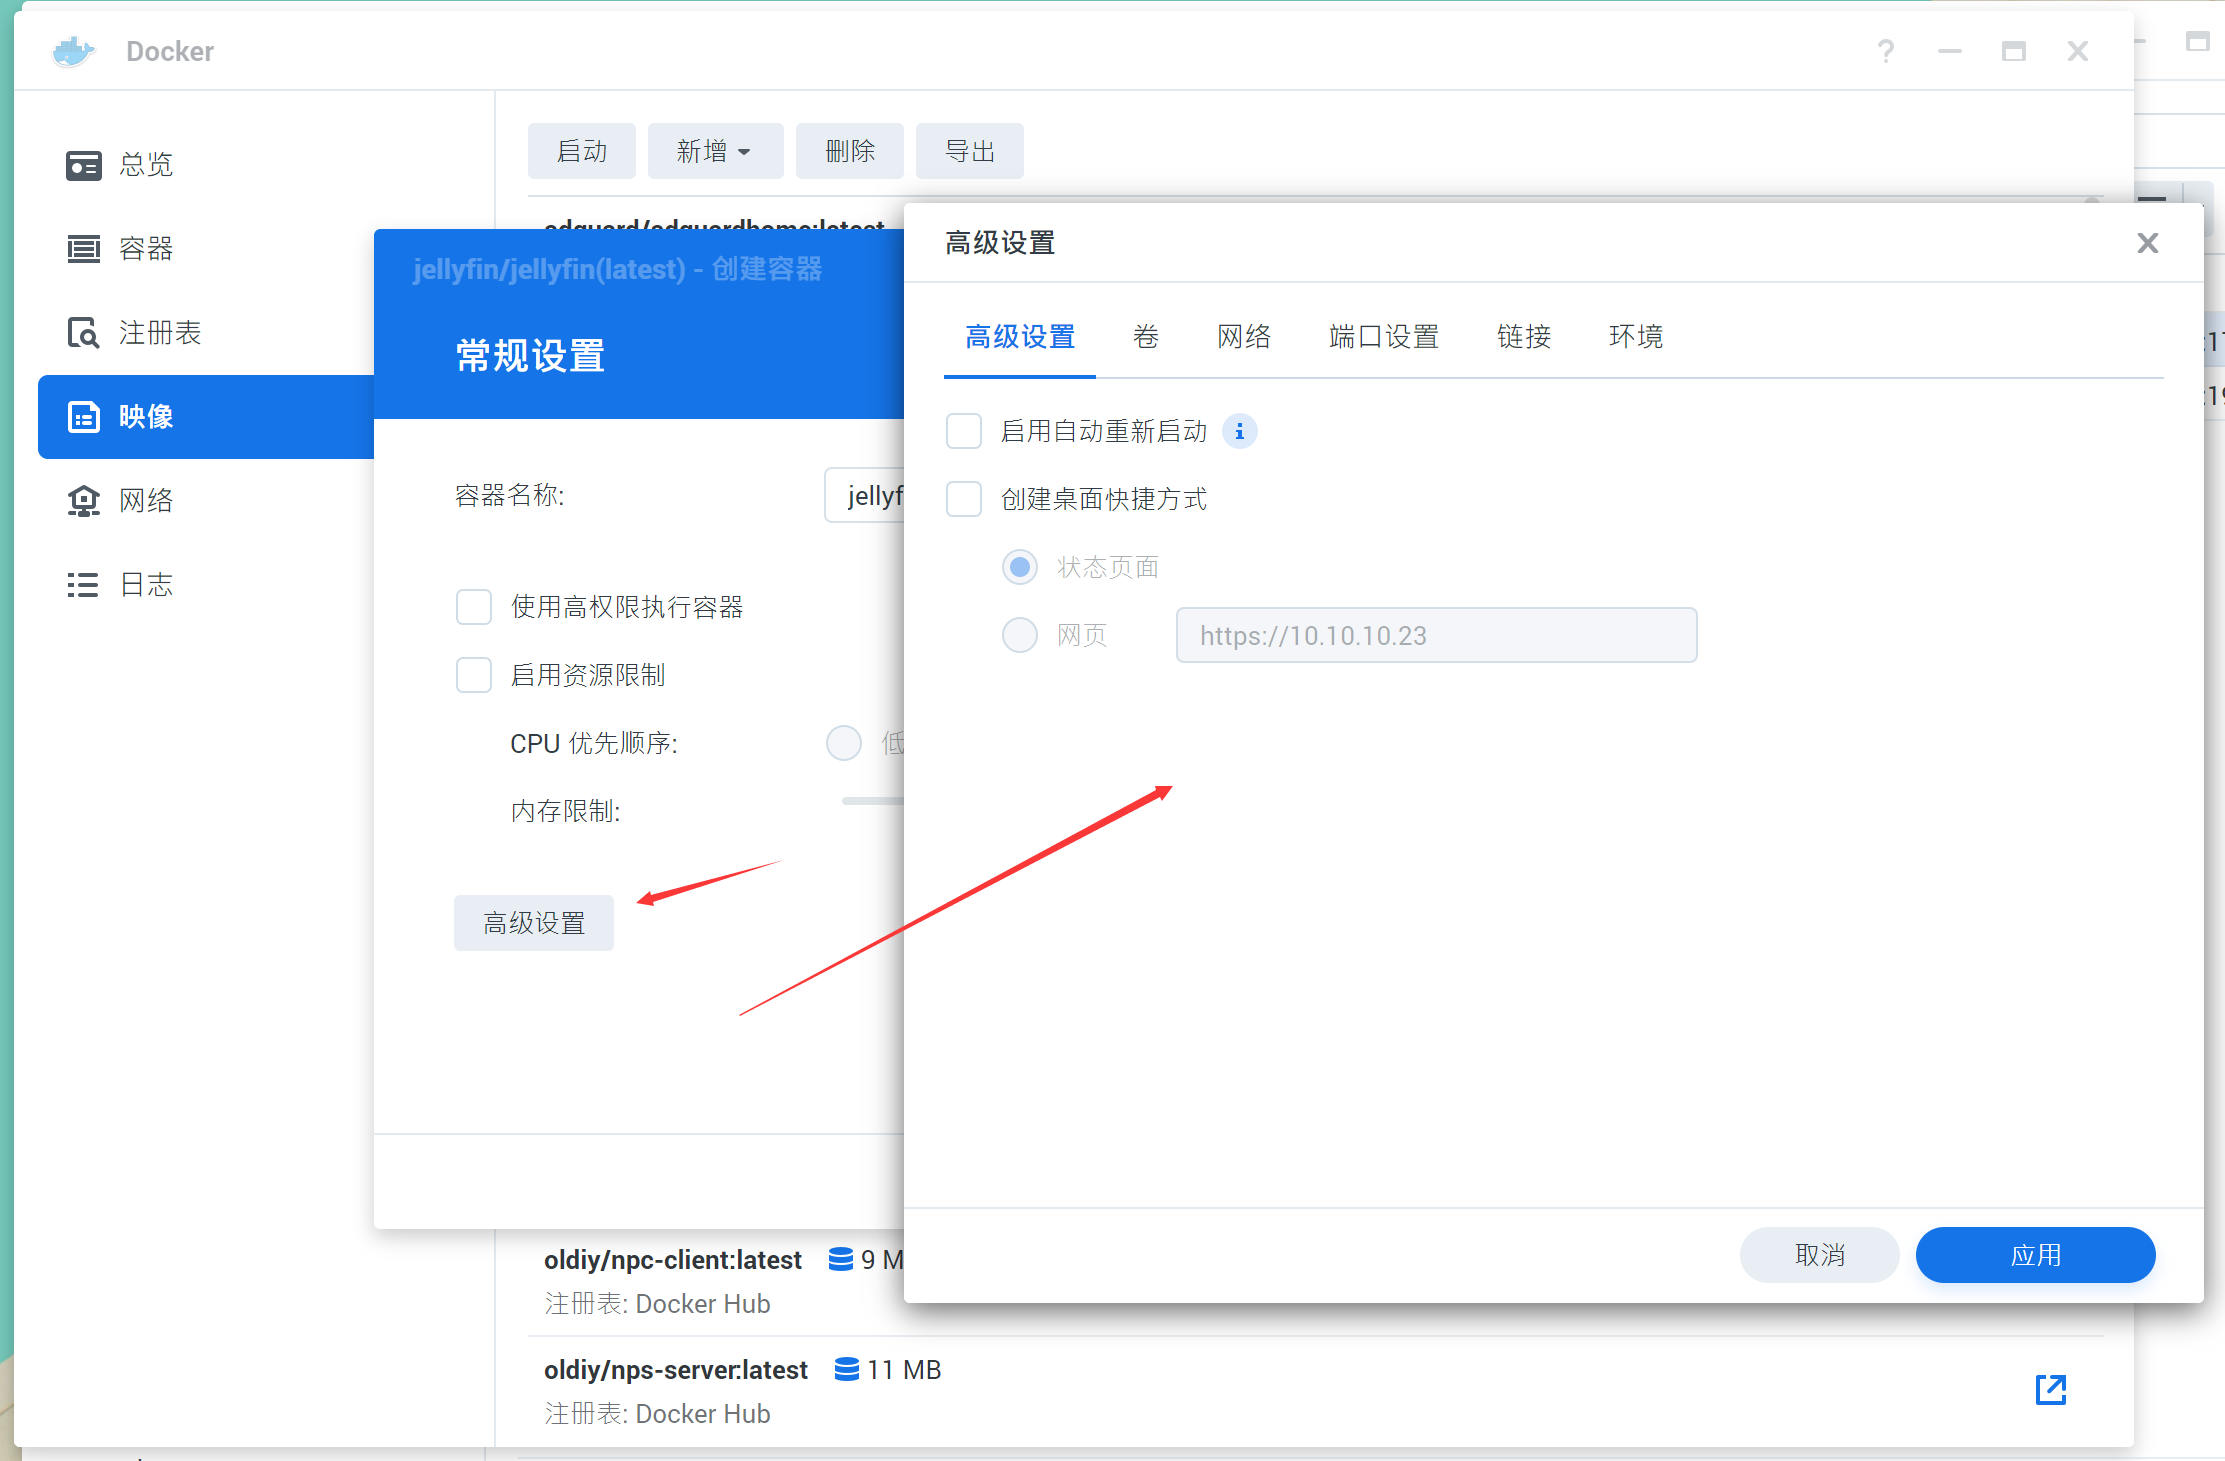Click size icon for oldiy/npc-client:latest

click(841, 1259)
